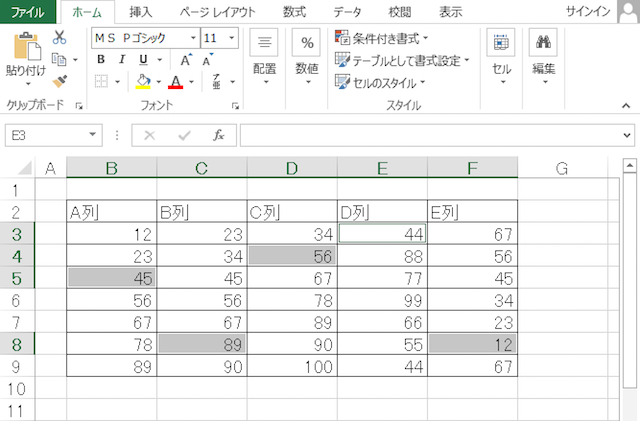This screenshot has height=421, width=640.
Task: Open 条件付き書式 conditional formatting
Action: pos(381,38)
